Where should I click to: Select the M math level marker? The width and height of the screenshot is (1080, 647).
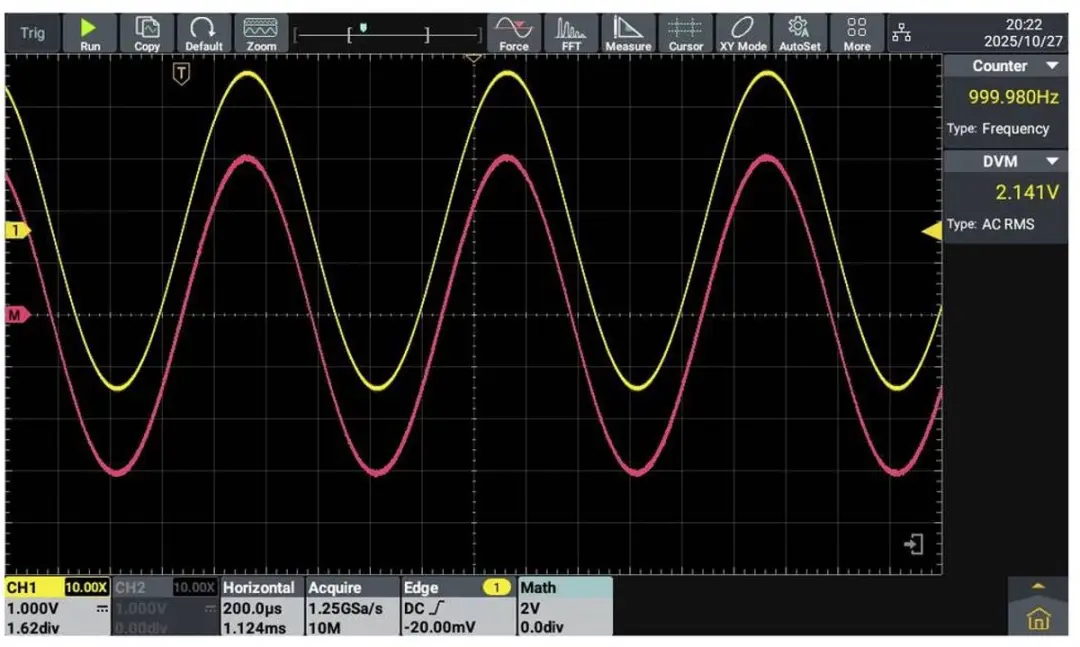point(17,315)
